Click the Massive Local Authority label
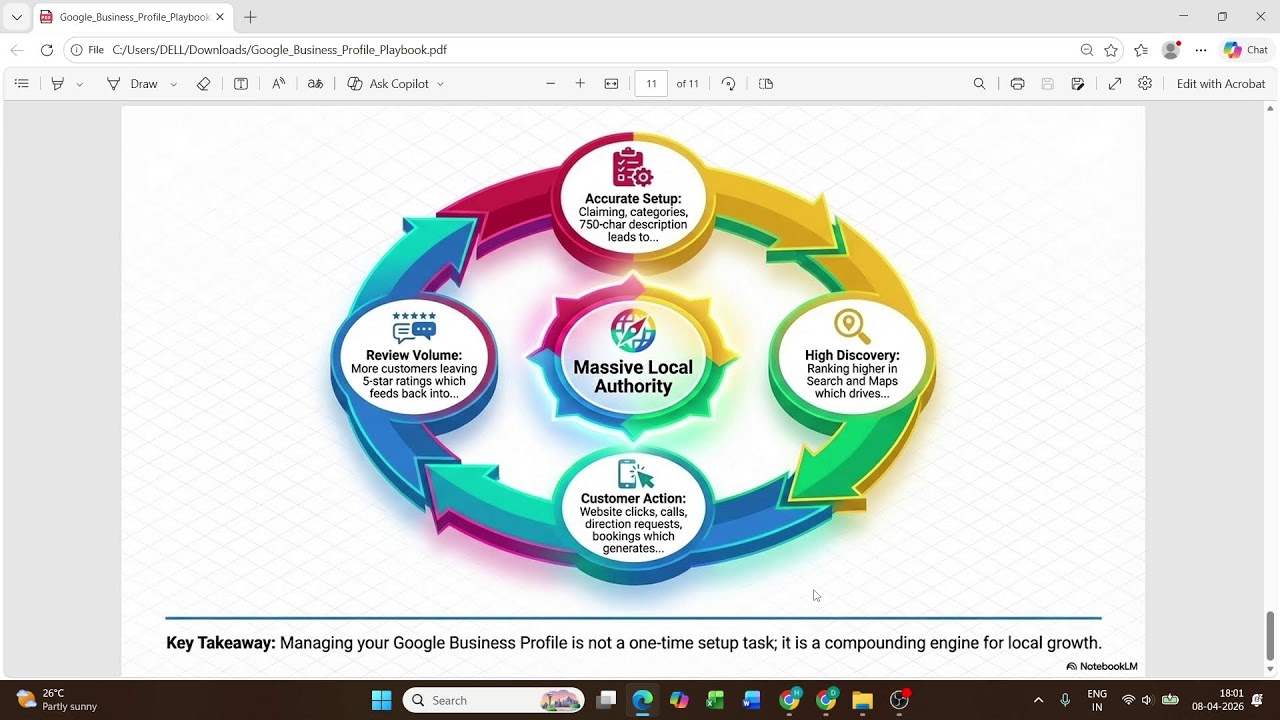This screenshot has height=720, width=1280. 633,377
